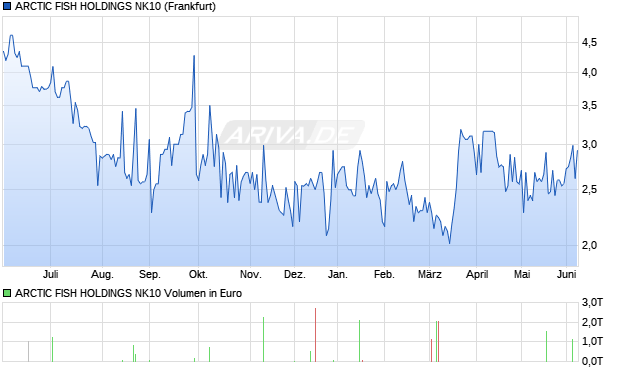Click the green volume legend square
Screen dimensions: 620x371
click(x=7, y=293)
